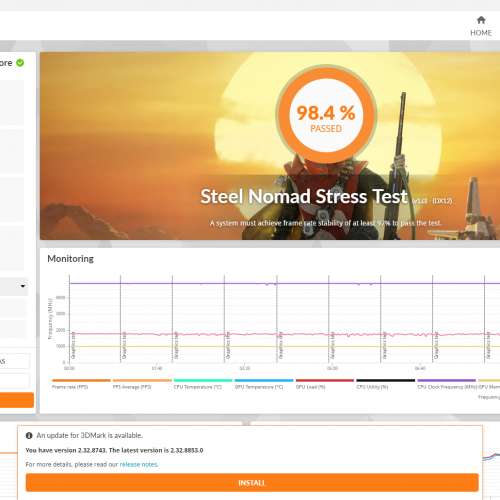Click the Home house icon

[481, 20]
